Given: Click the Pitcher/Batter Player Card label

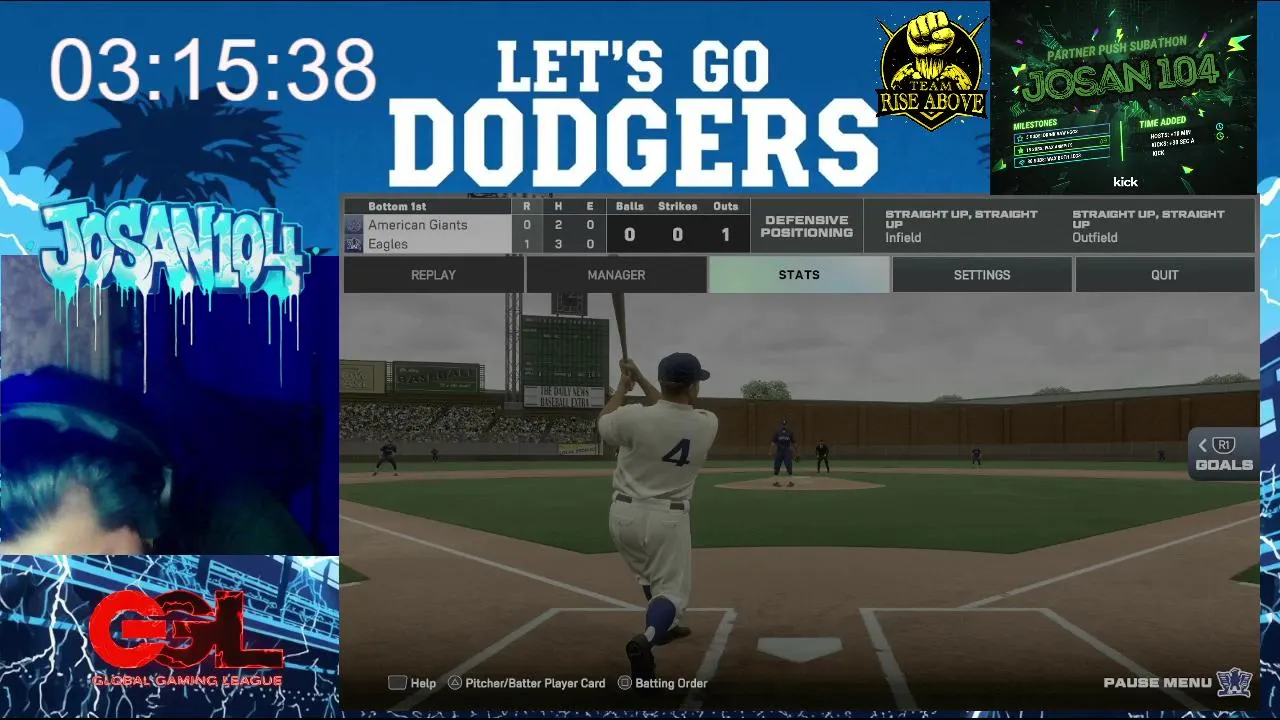Looking at the screenshot, I should pos(535,683).
